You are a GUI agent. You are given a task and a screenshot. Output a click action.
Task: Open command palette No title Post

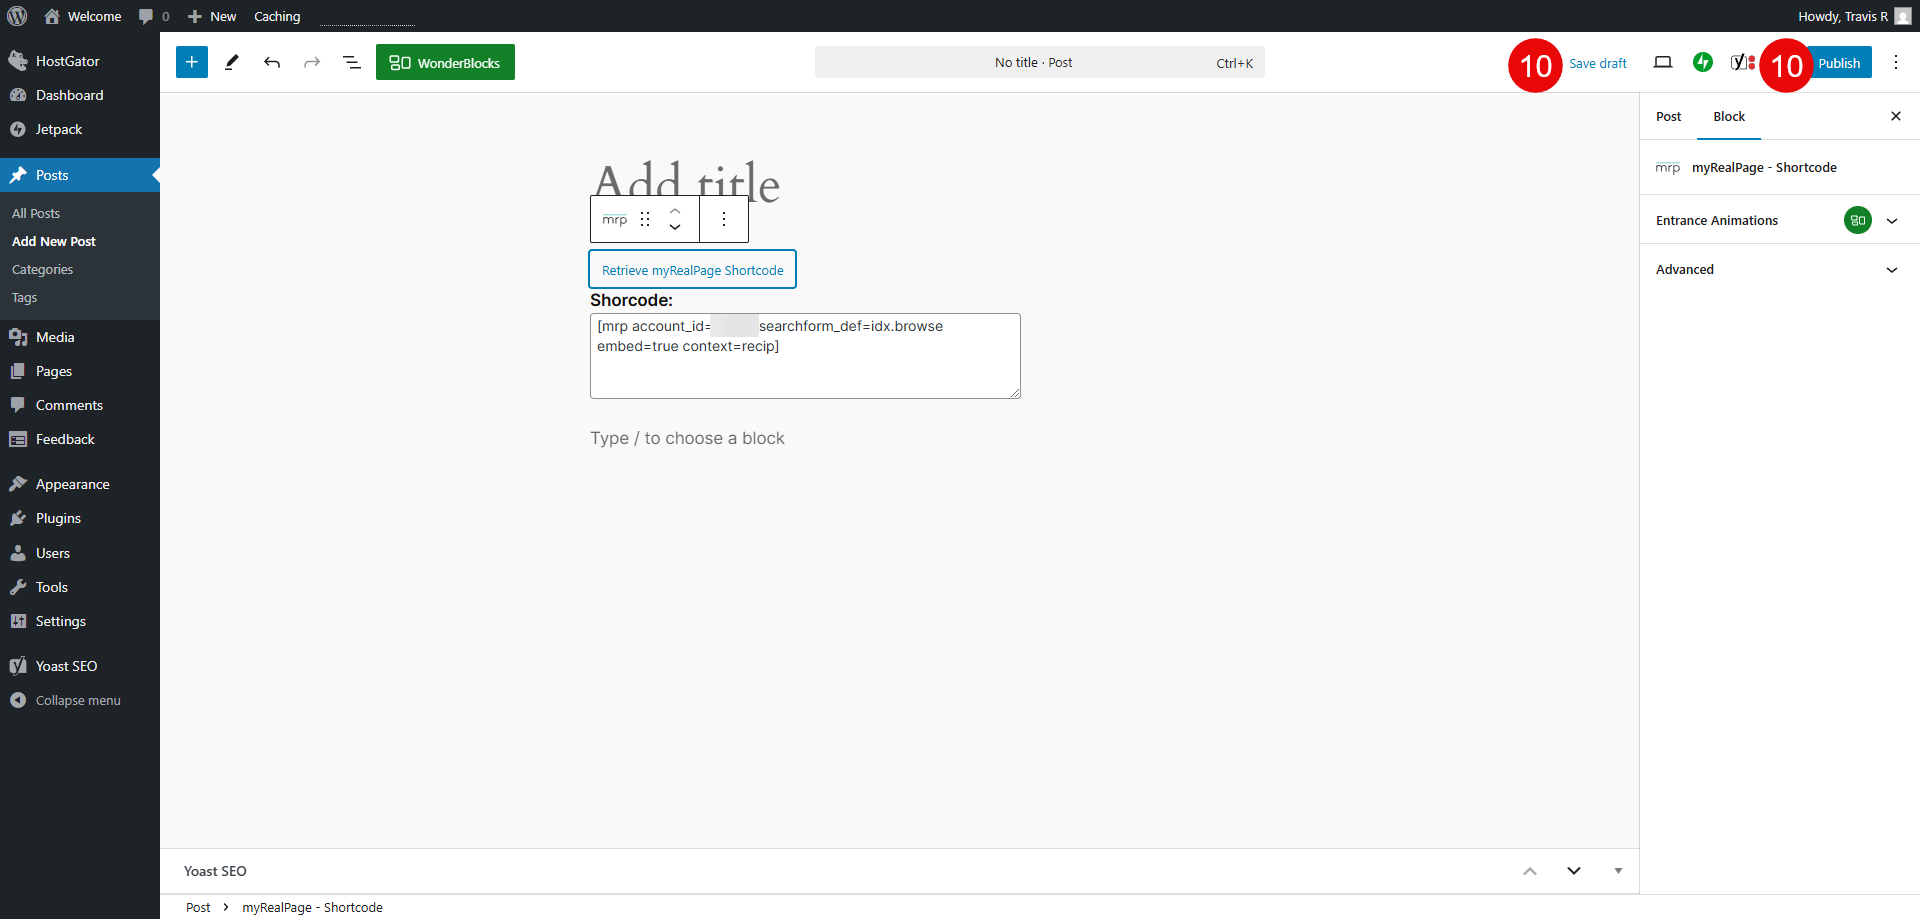[1039, 62]
